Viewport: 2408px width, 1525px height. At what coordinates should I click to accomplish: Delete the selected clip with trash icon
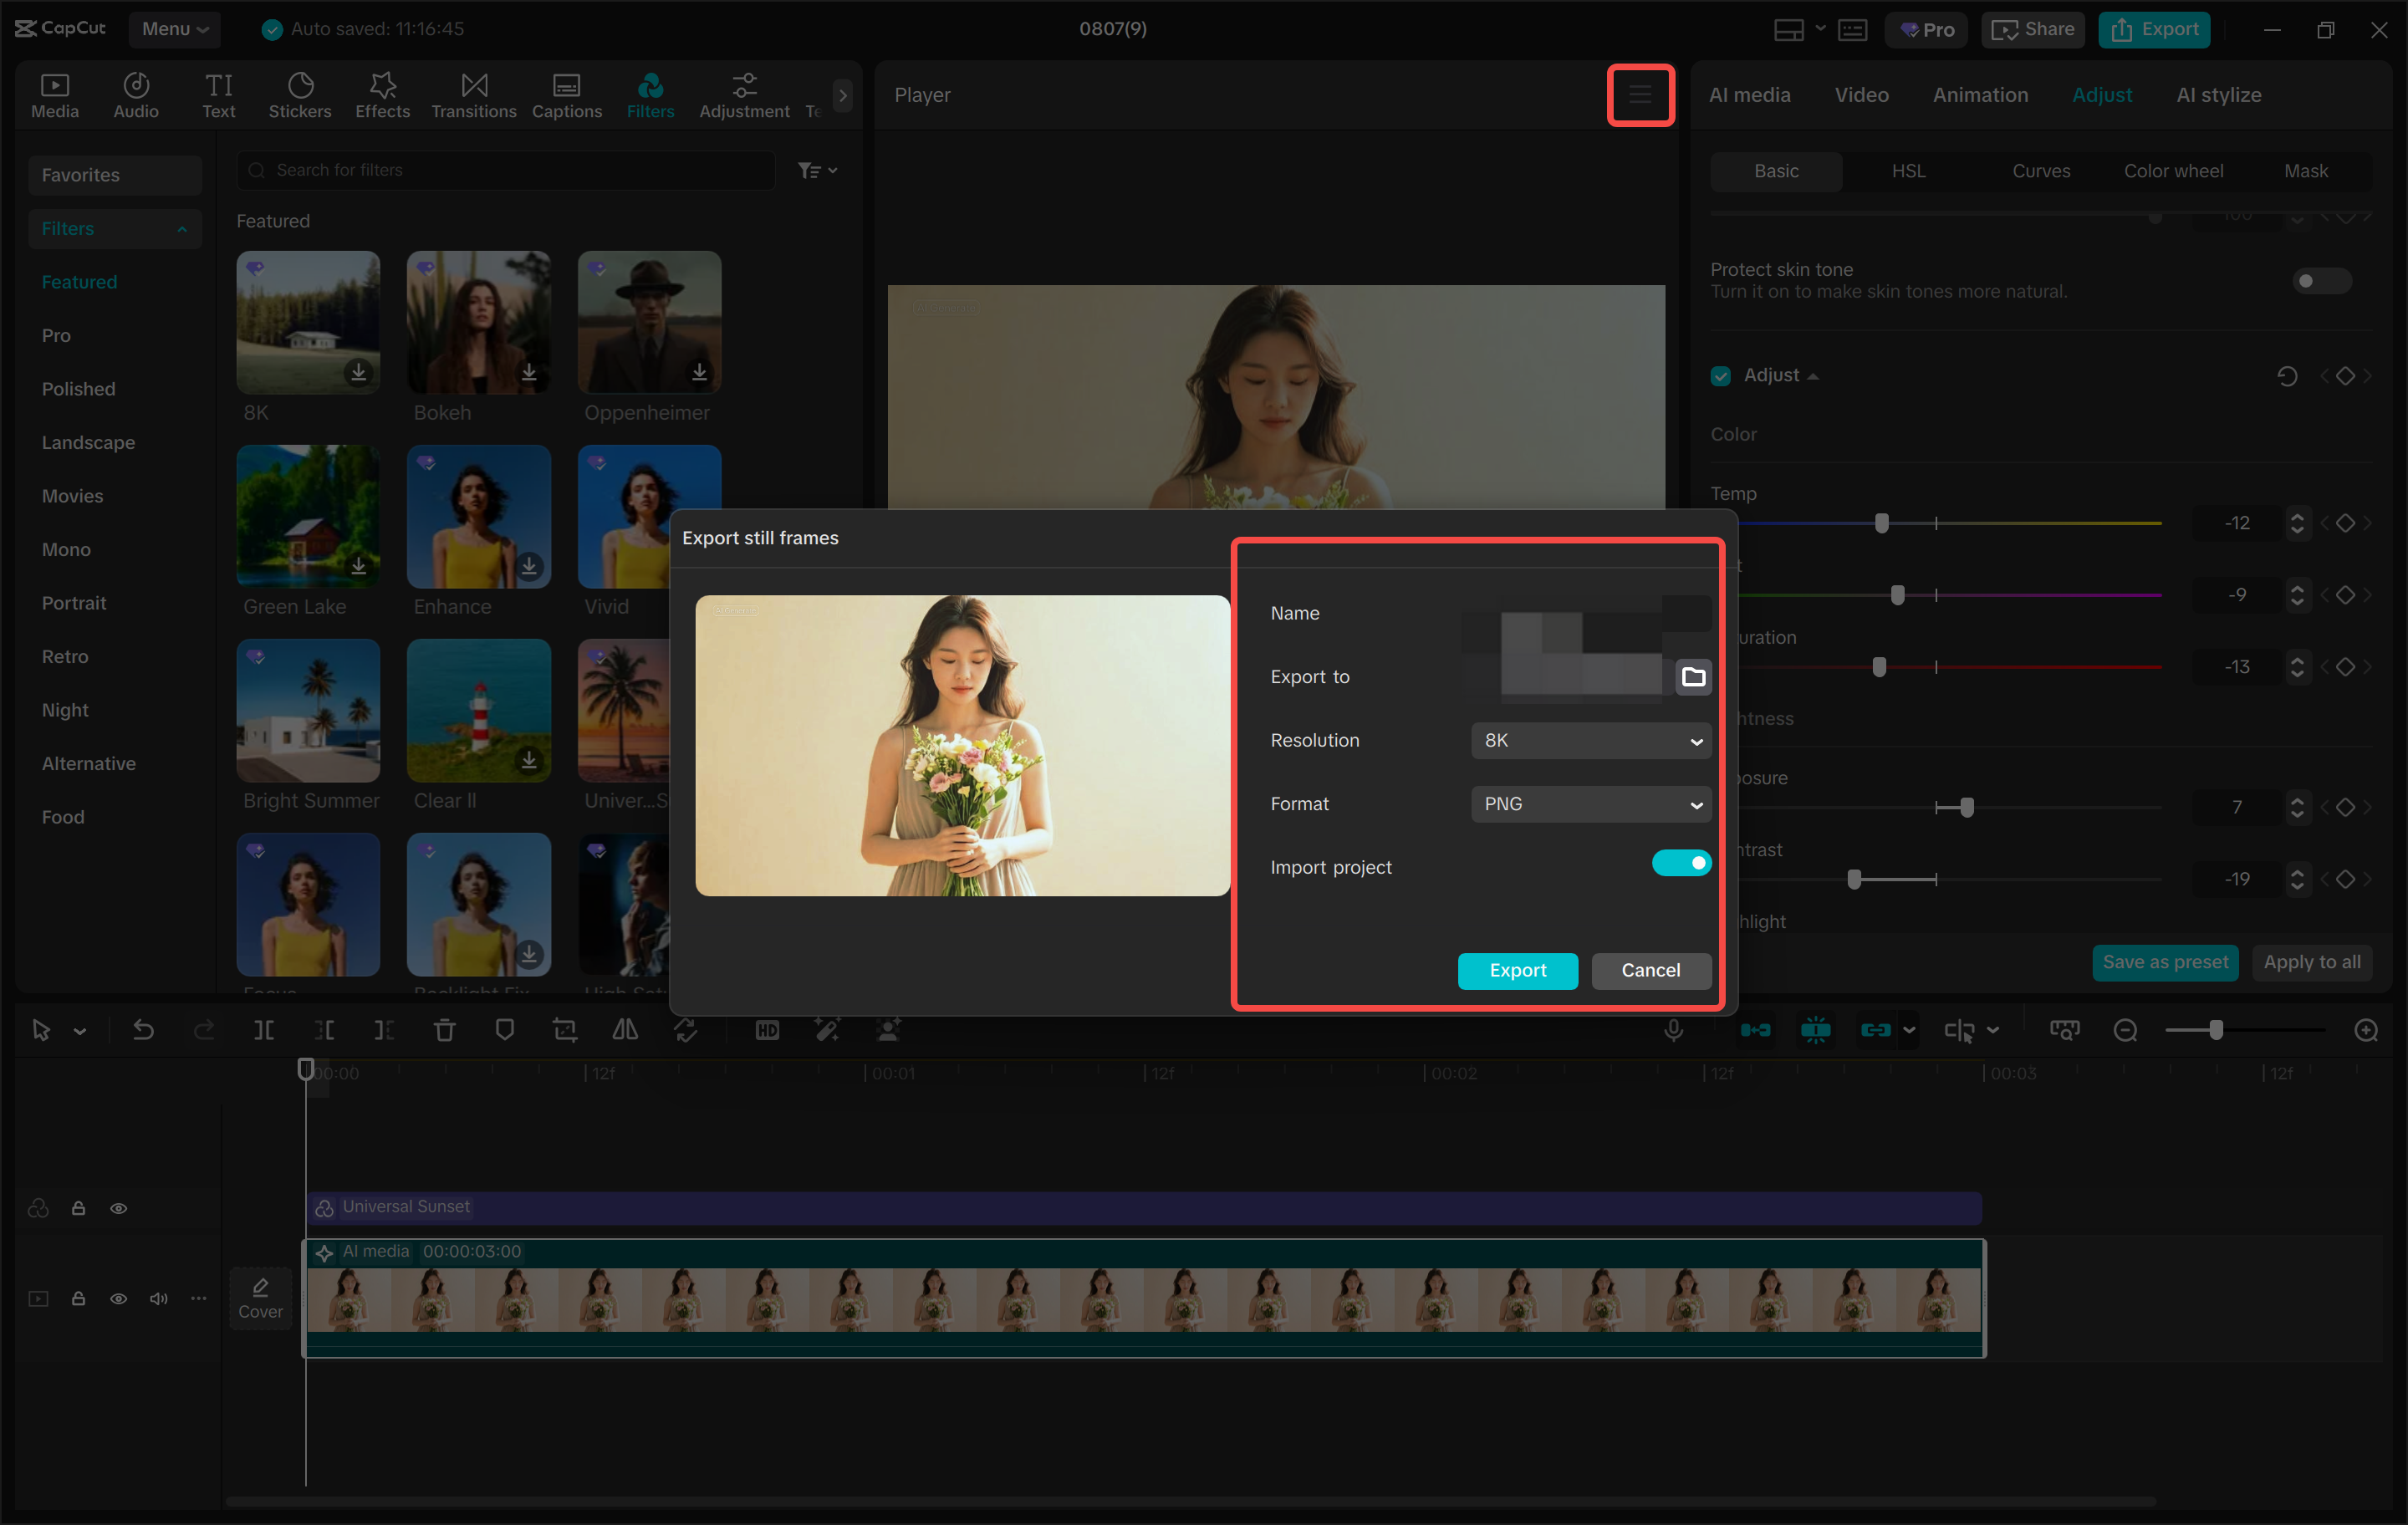[444, 1029]
